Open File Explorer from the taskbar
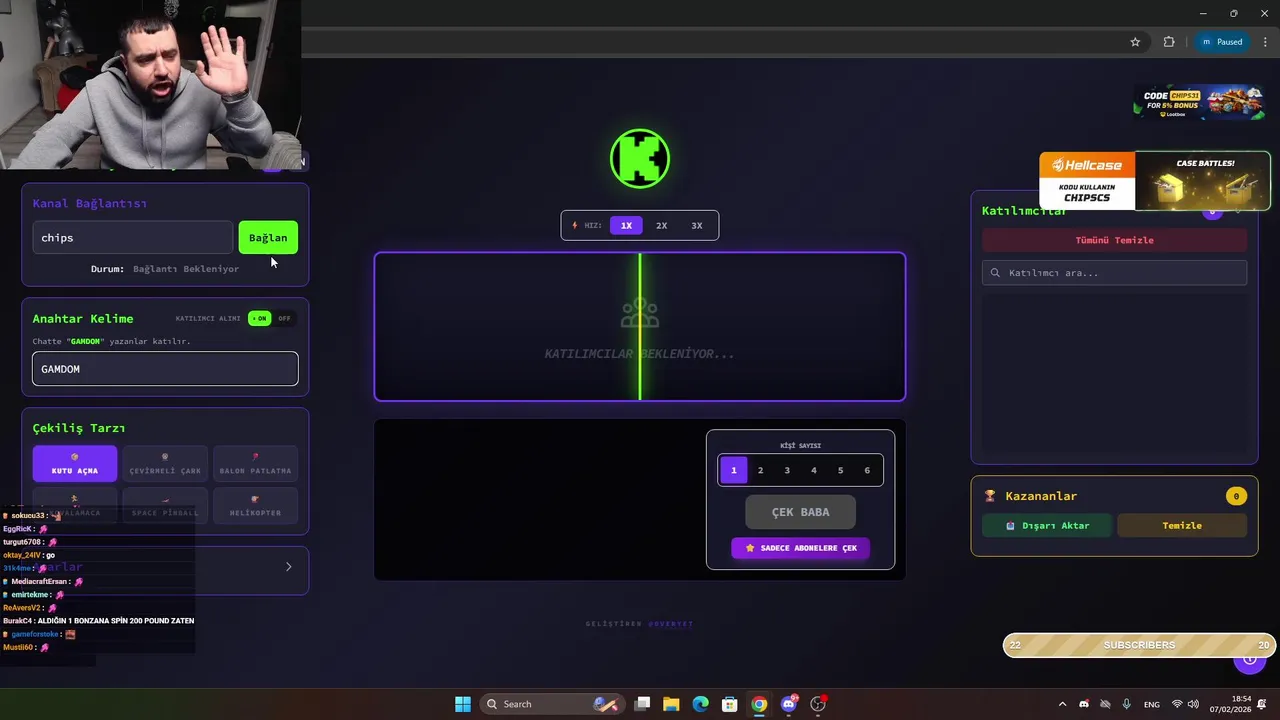The height and width of the screenshot is (720, 1280). [671, 704]
